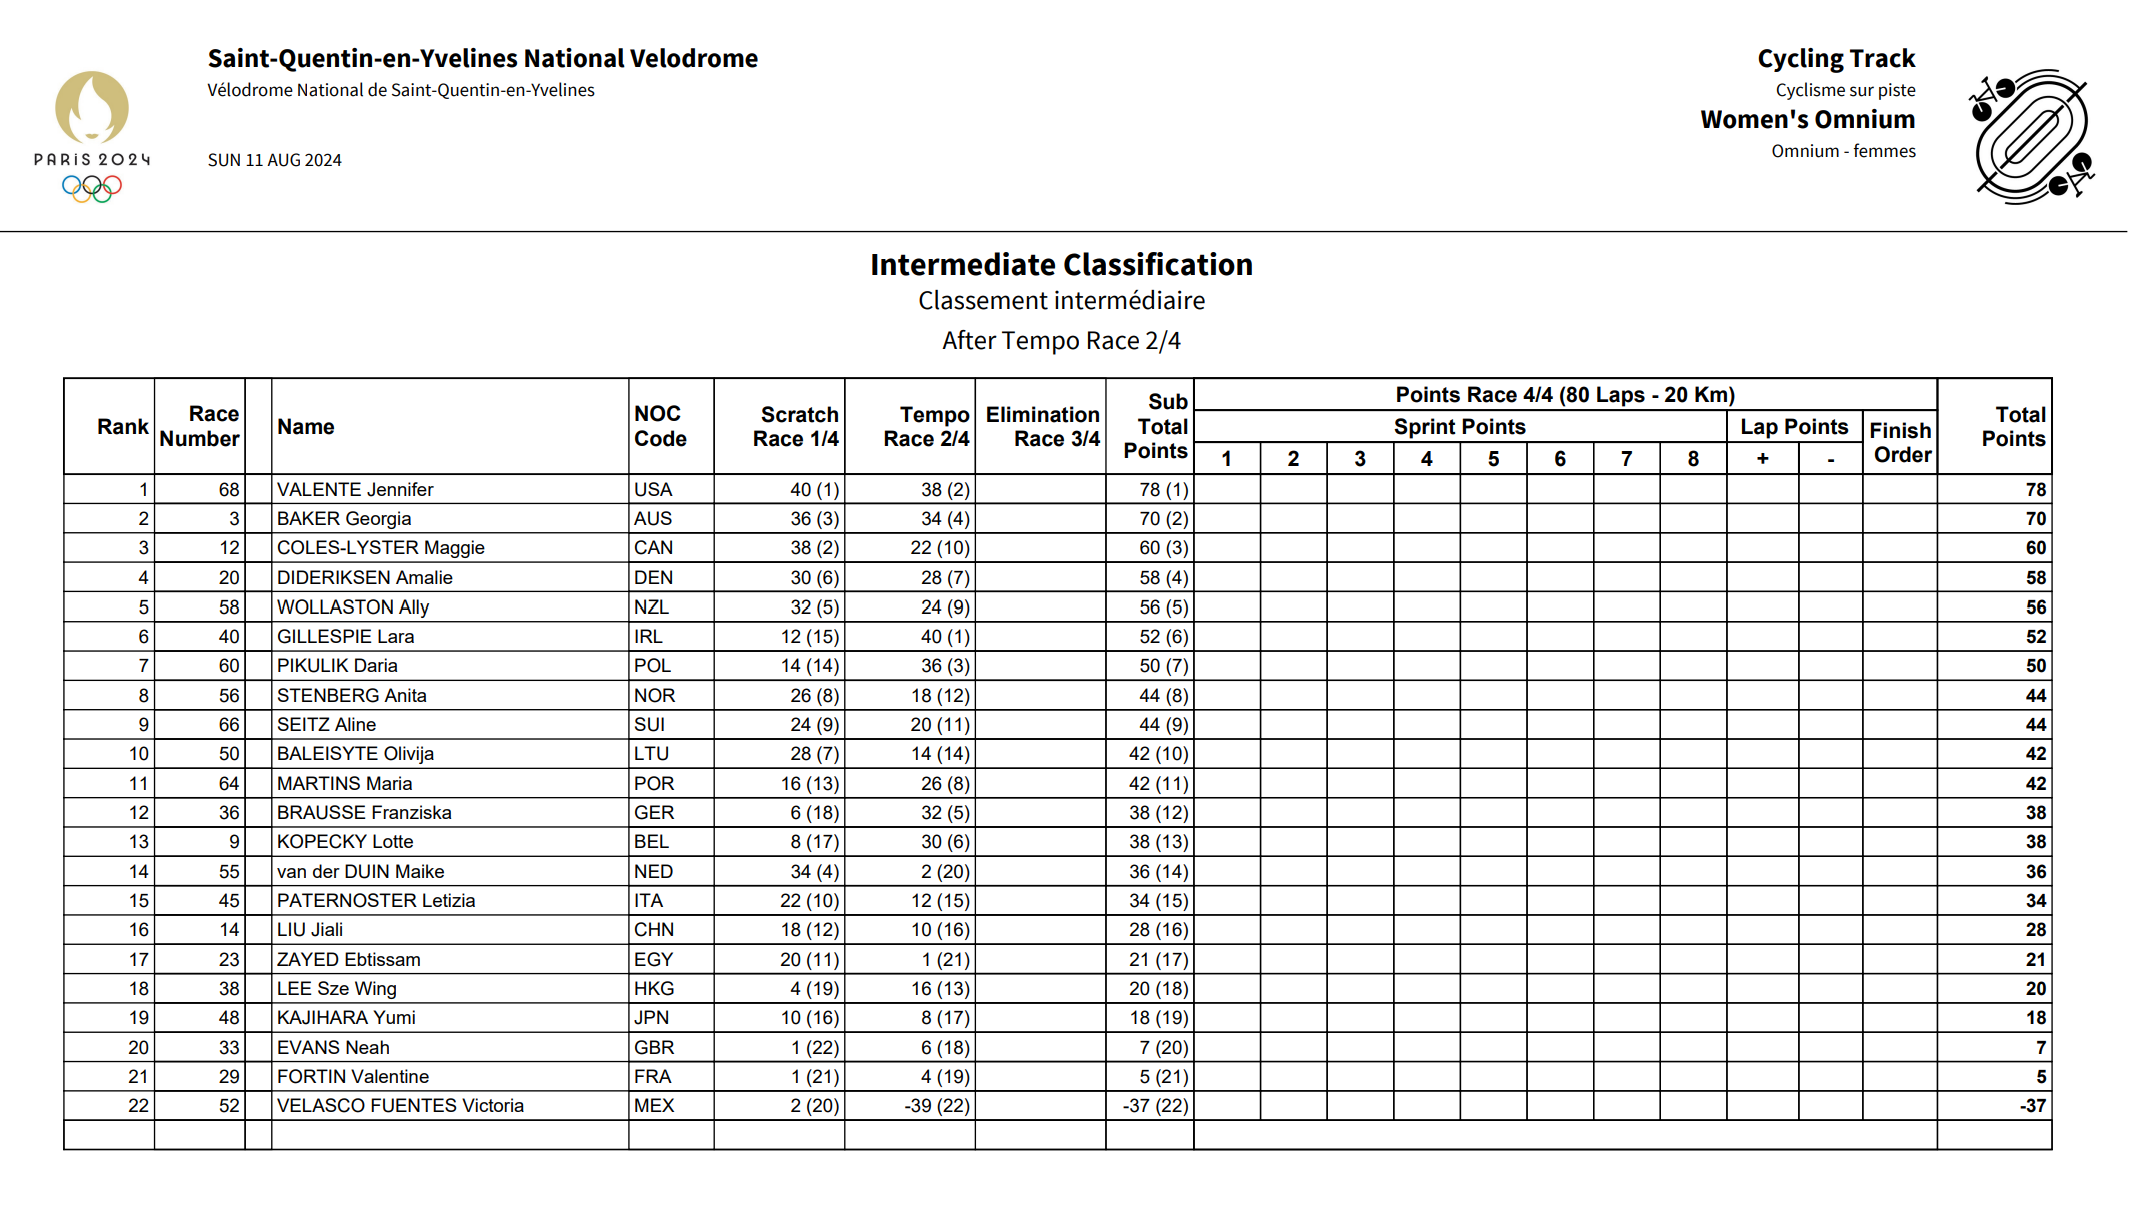Select the name 'EVANS Neah'
This screenshot has height=1212, width=2138.
pyautogui.click(x=333, y=1048)
